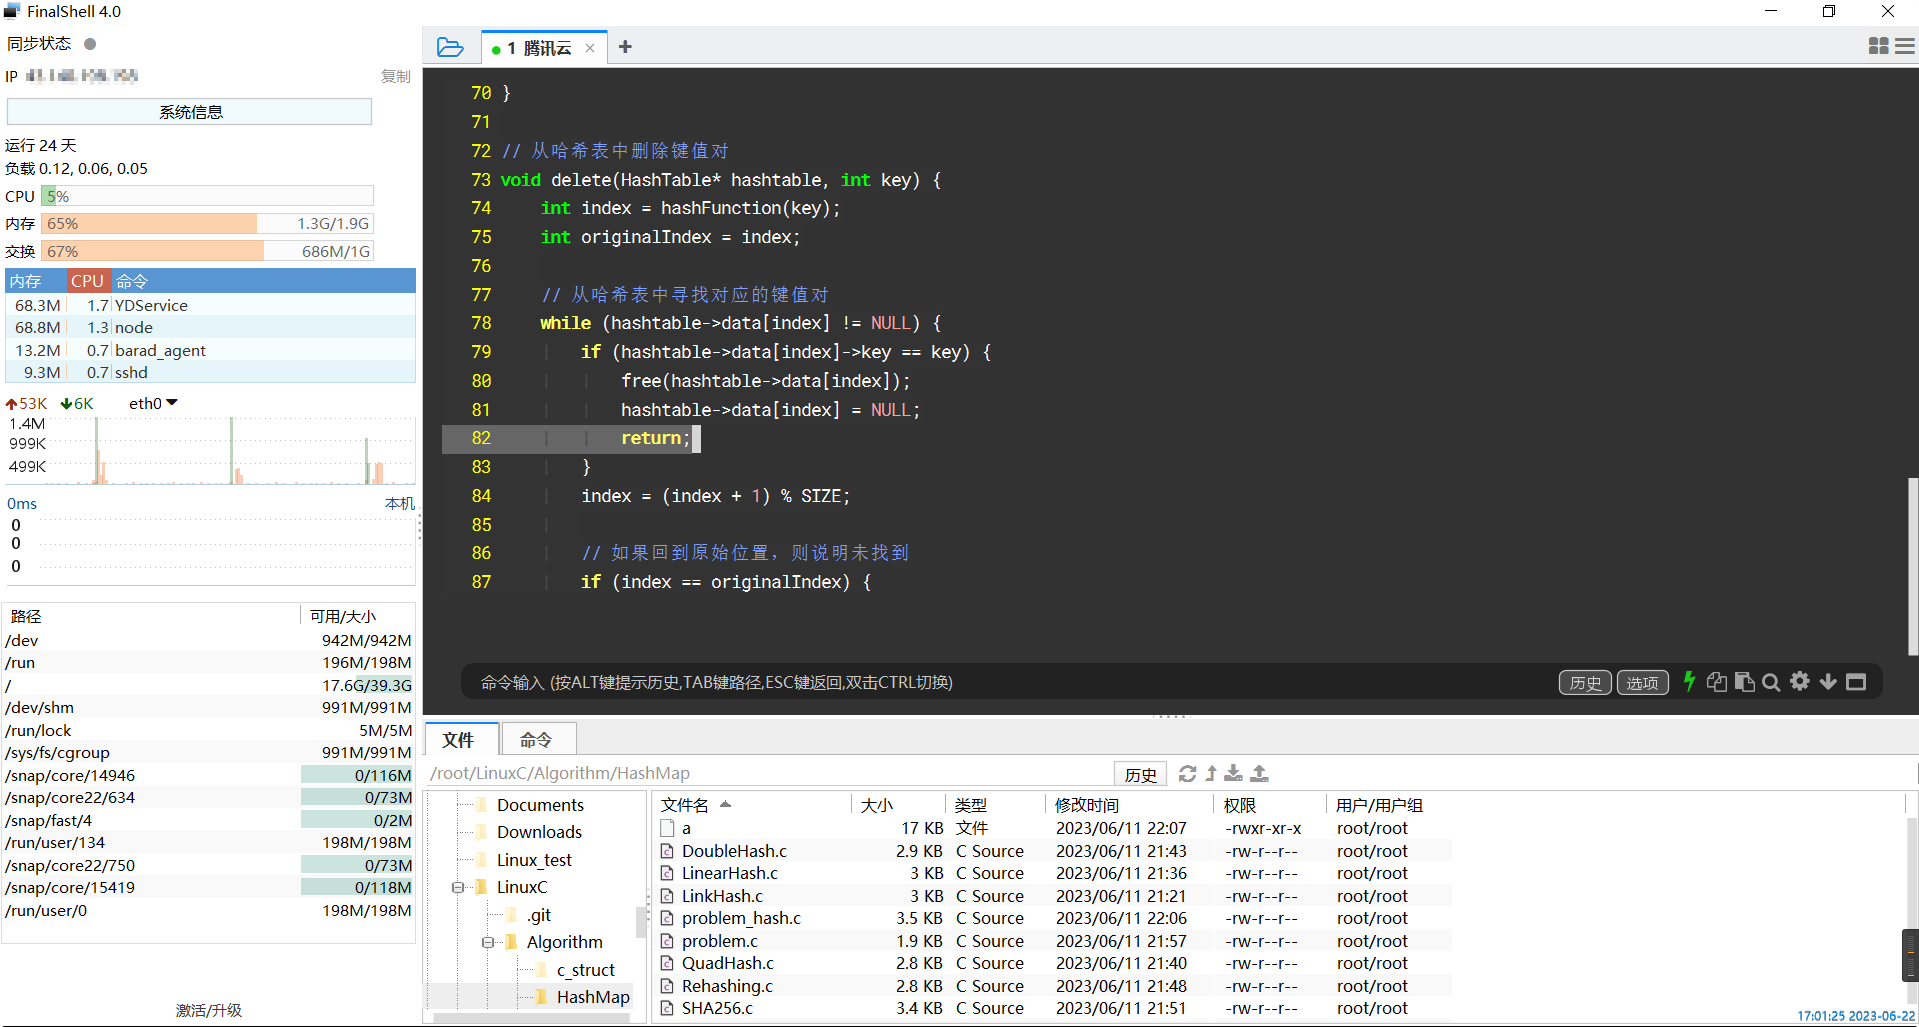Open the 选项 options button
1919x1027 pixels.
[x=1642, y=683]
